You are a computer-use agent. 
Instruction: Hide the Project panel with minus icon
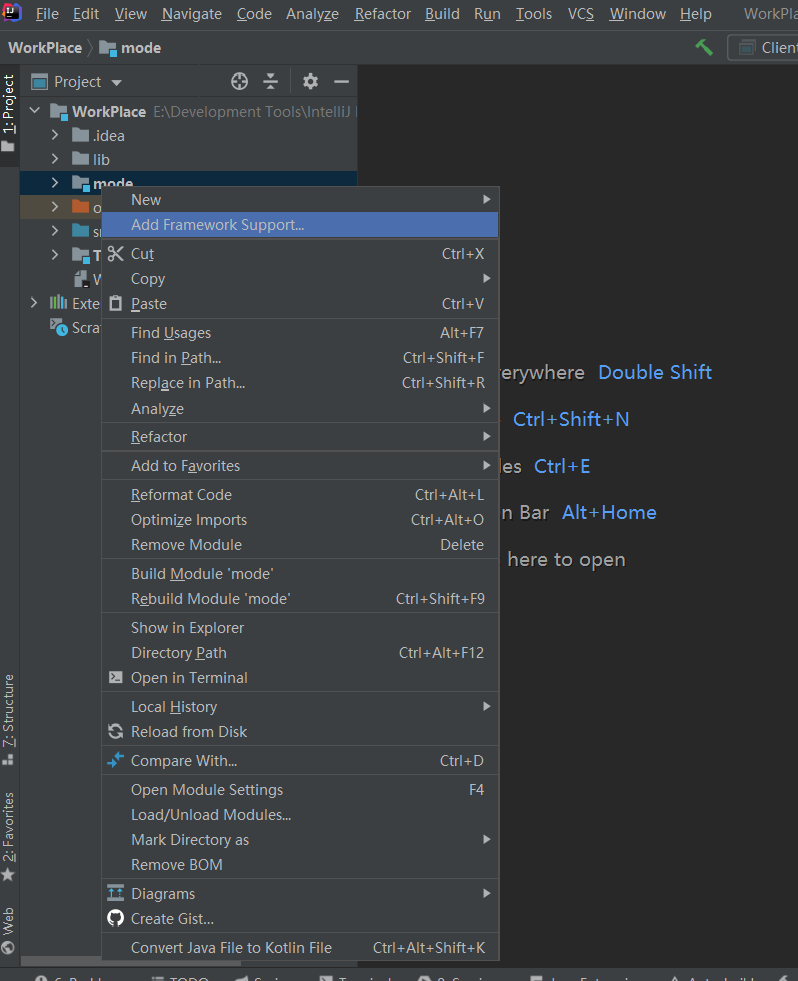341,81
